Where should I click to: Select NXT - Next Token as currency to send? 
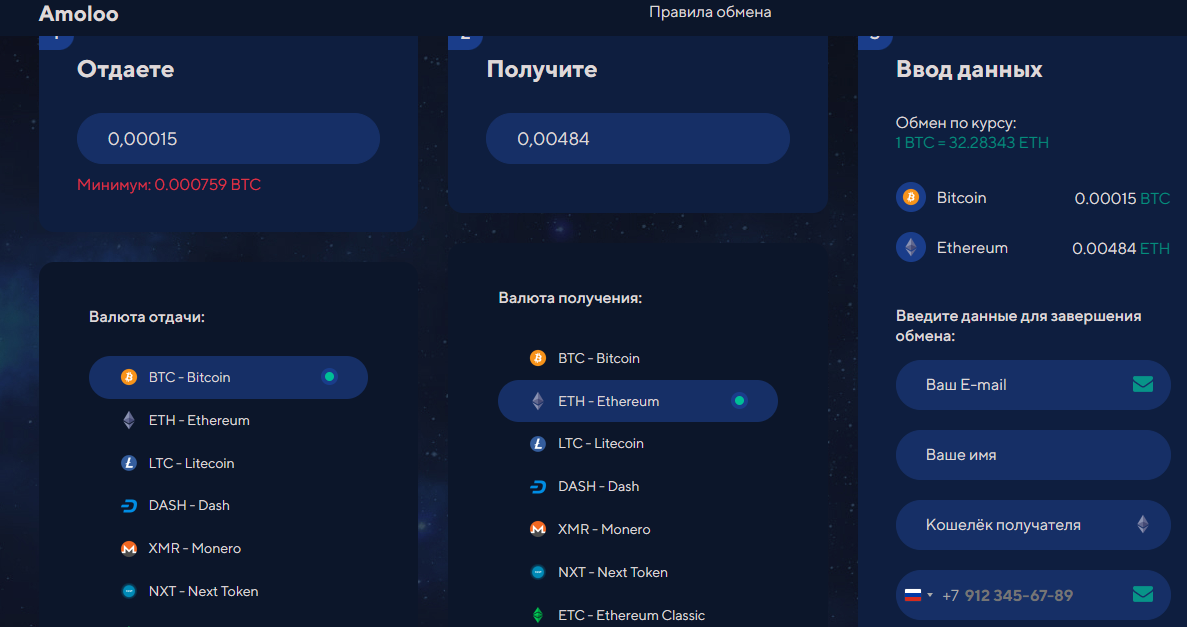click(x=228, y=591)
